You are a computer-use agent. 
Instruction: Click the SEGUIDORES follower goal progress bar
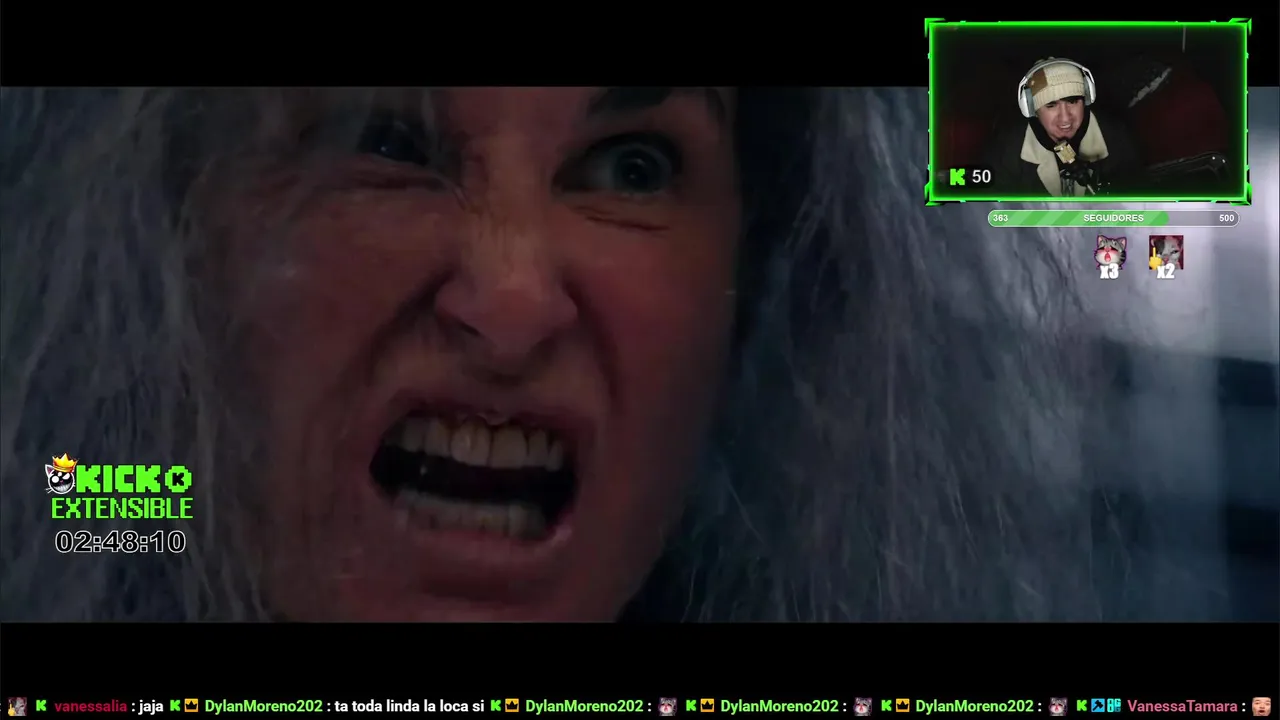[1113, 218]
